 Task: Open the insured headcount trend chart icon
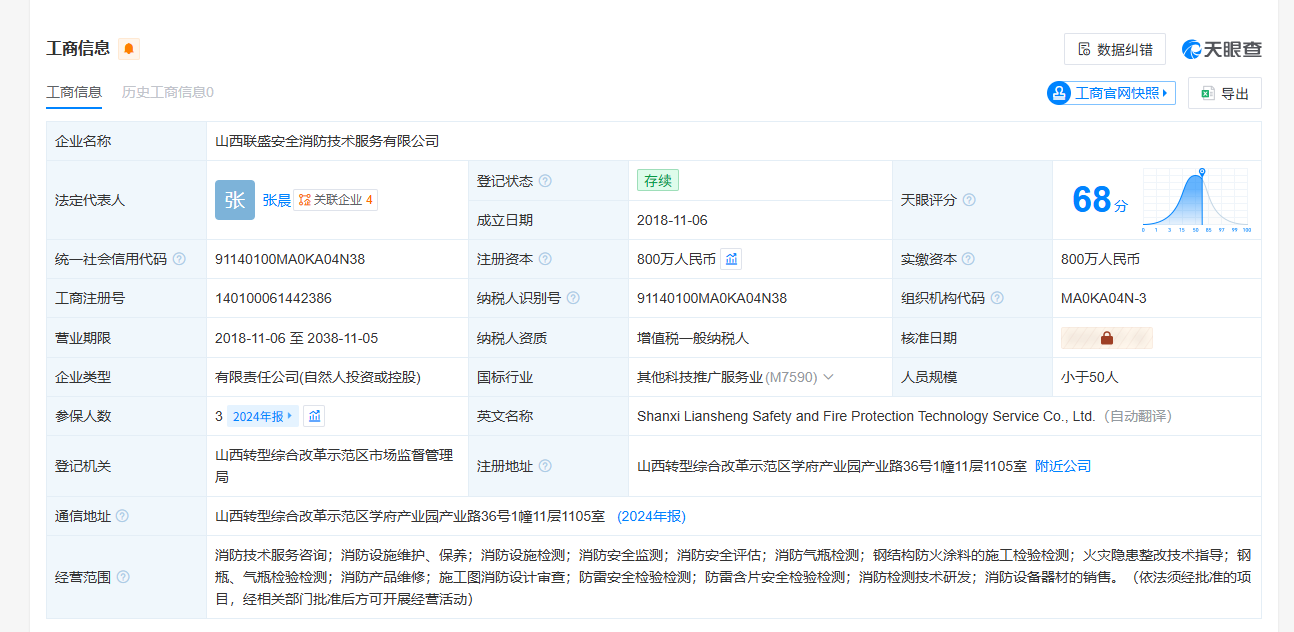pyautogui.click(x=314, y=416)
